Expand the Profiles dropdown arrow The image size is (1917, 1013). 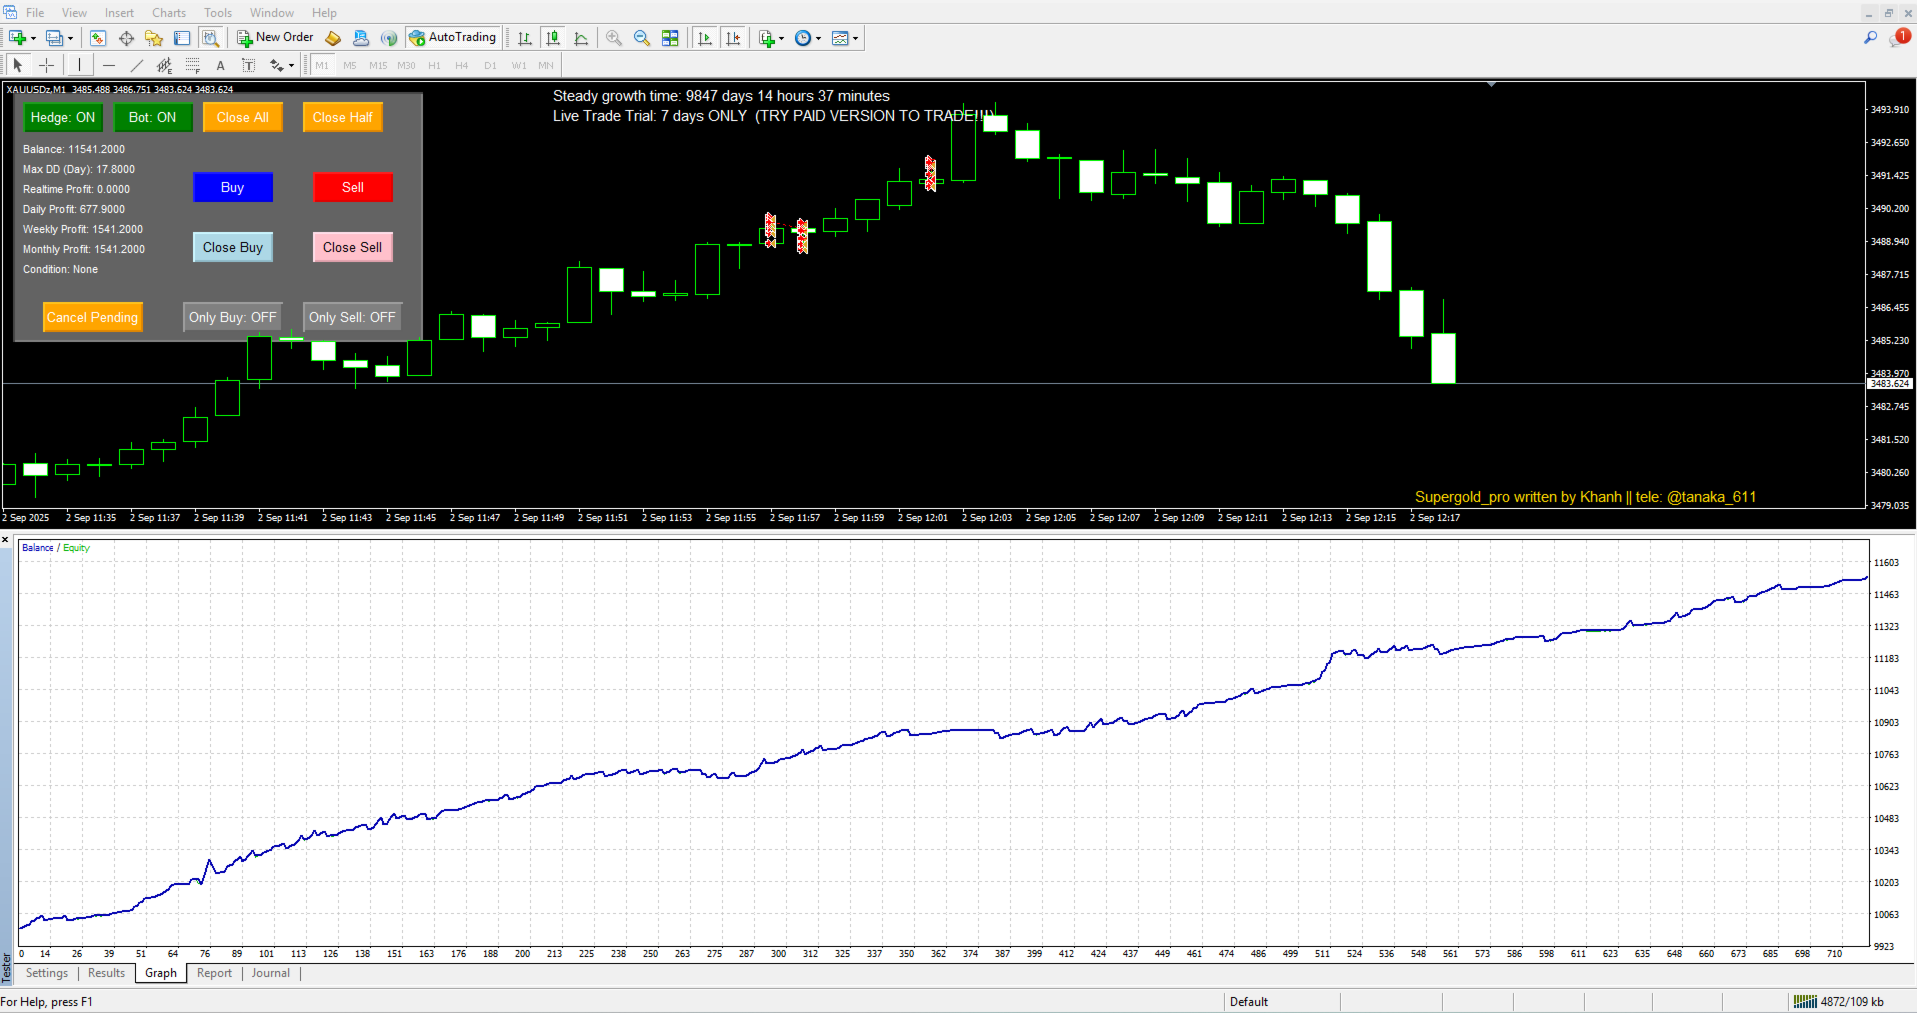pos(70,39)
